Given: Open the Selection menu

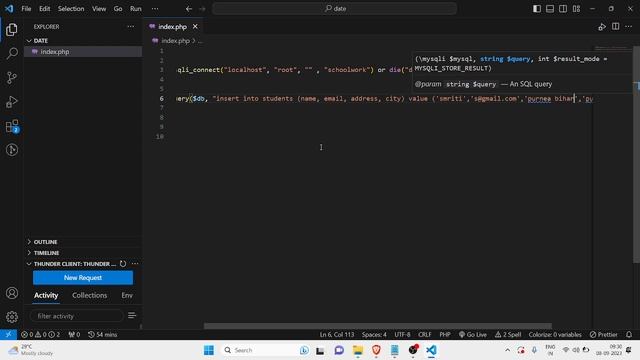Looking at the screenshot, I should pyautogui.click(x=71, y=9).
